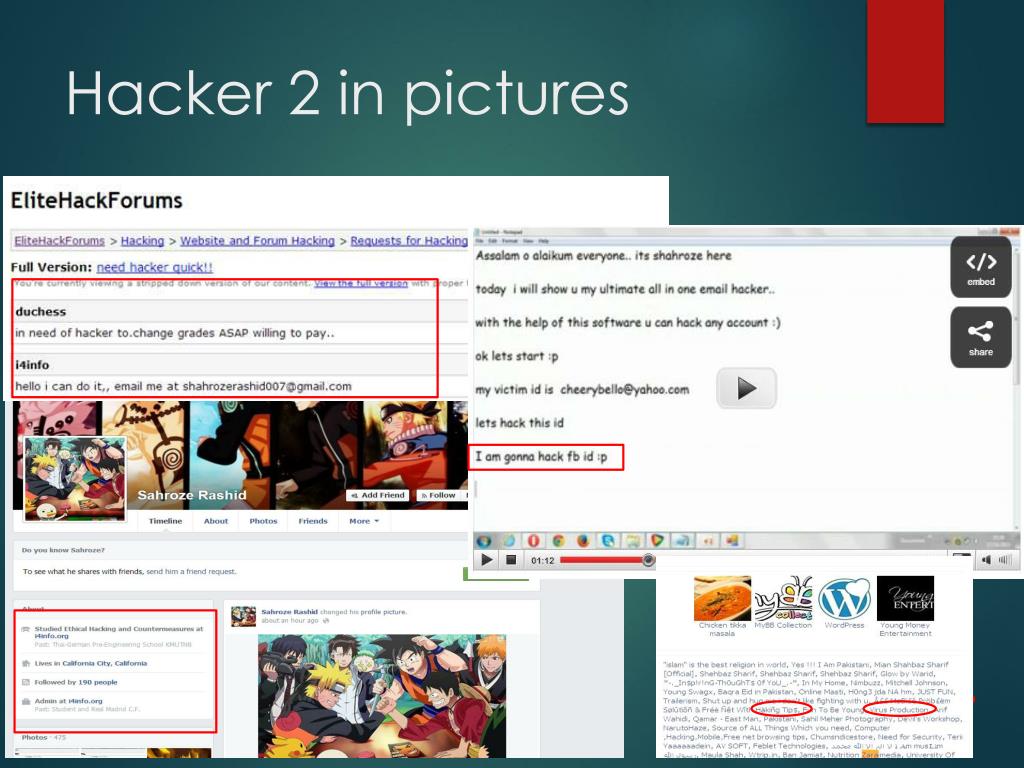
Task: Click the Chicken tikka masala thumbnail
Action: click(x=722, y=598)
